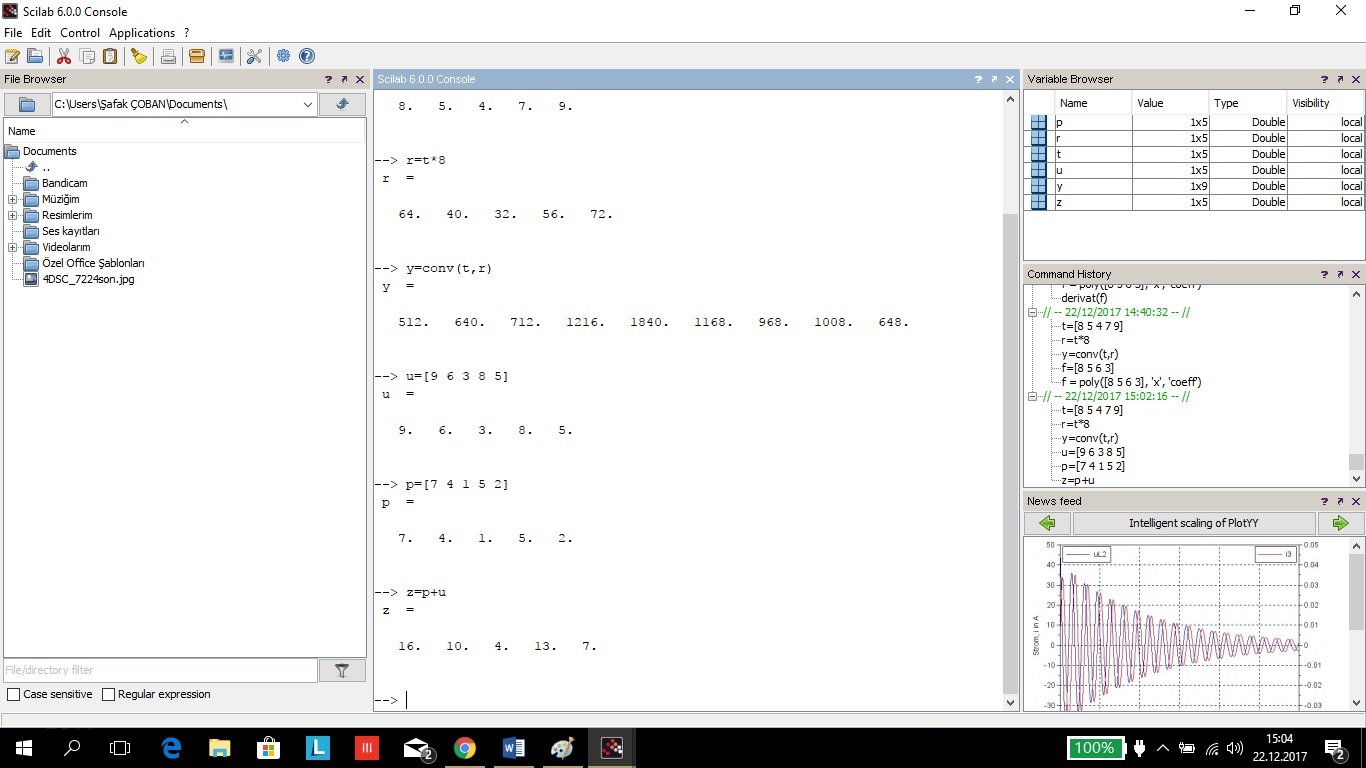This screenshot has width=1366, height=768.
Task: Undock the News feed panel
Action: click(x=1340, y=501)
